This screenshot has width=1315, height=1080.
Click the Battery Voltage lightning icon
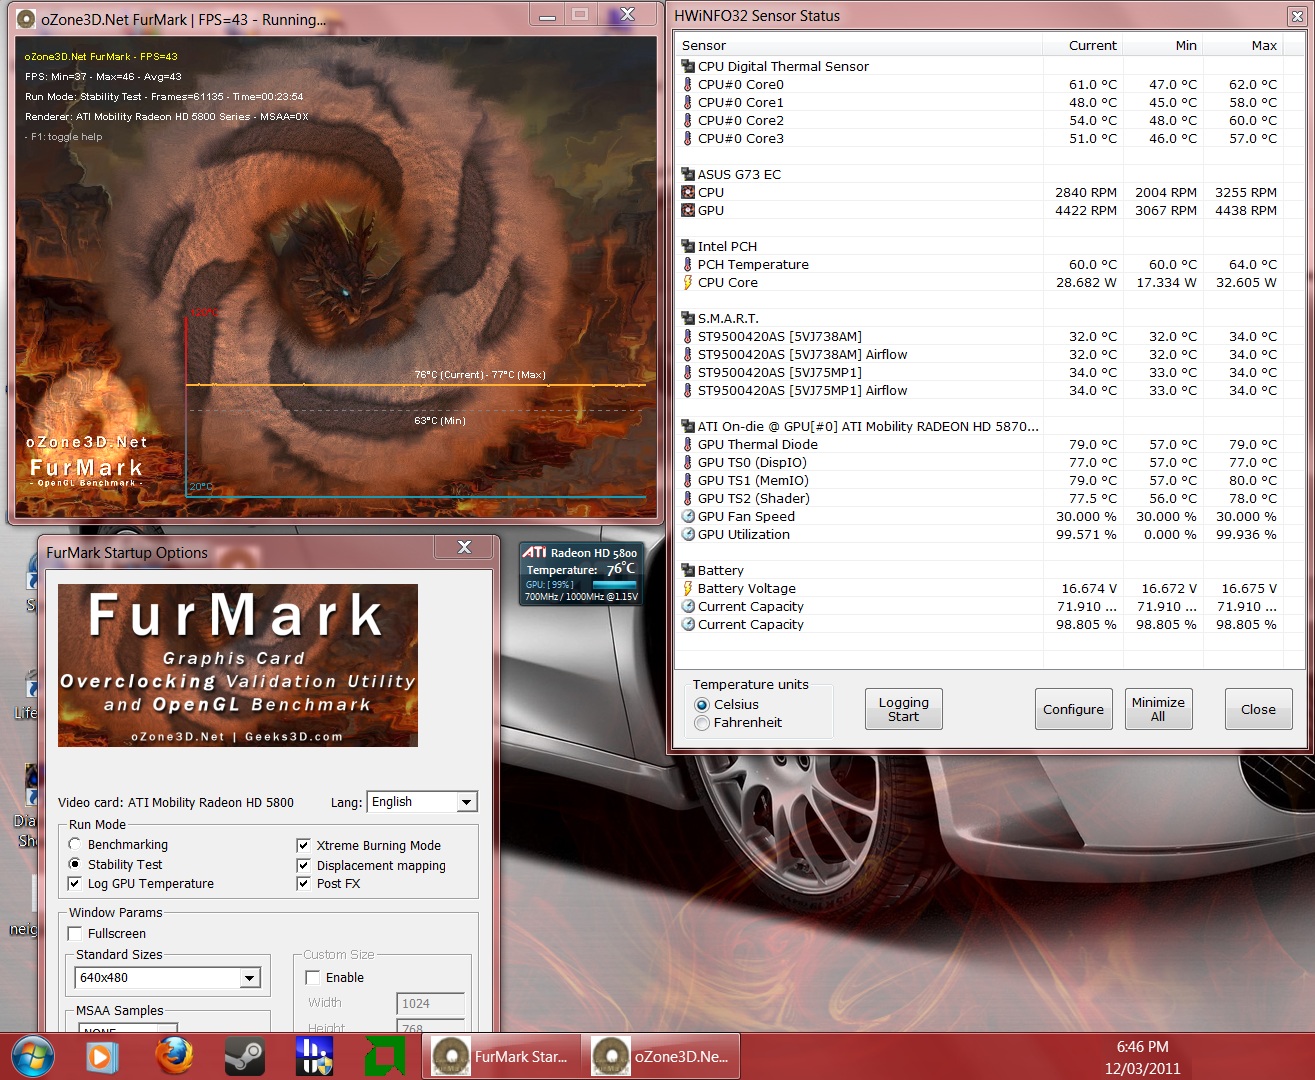tap(687, 588)
